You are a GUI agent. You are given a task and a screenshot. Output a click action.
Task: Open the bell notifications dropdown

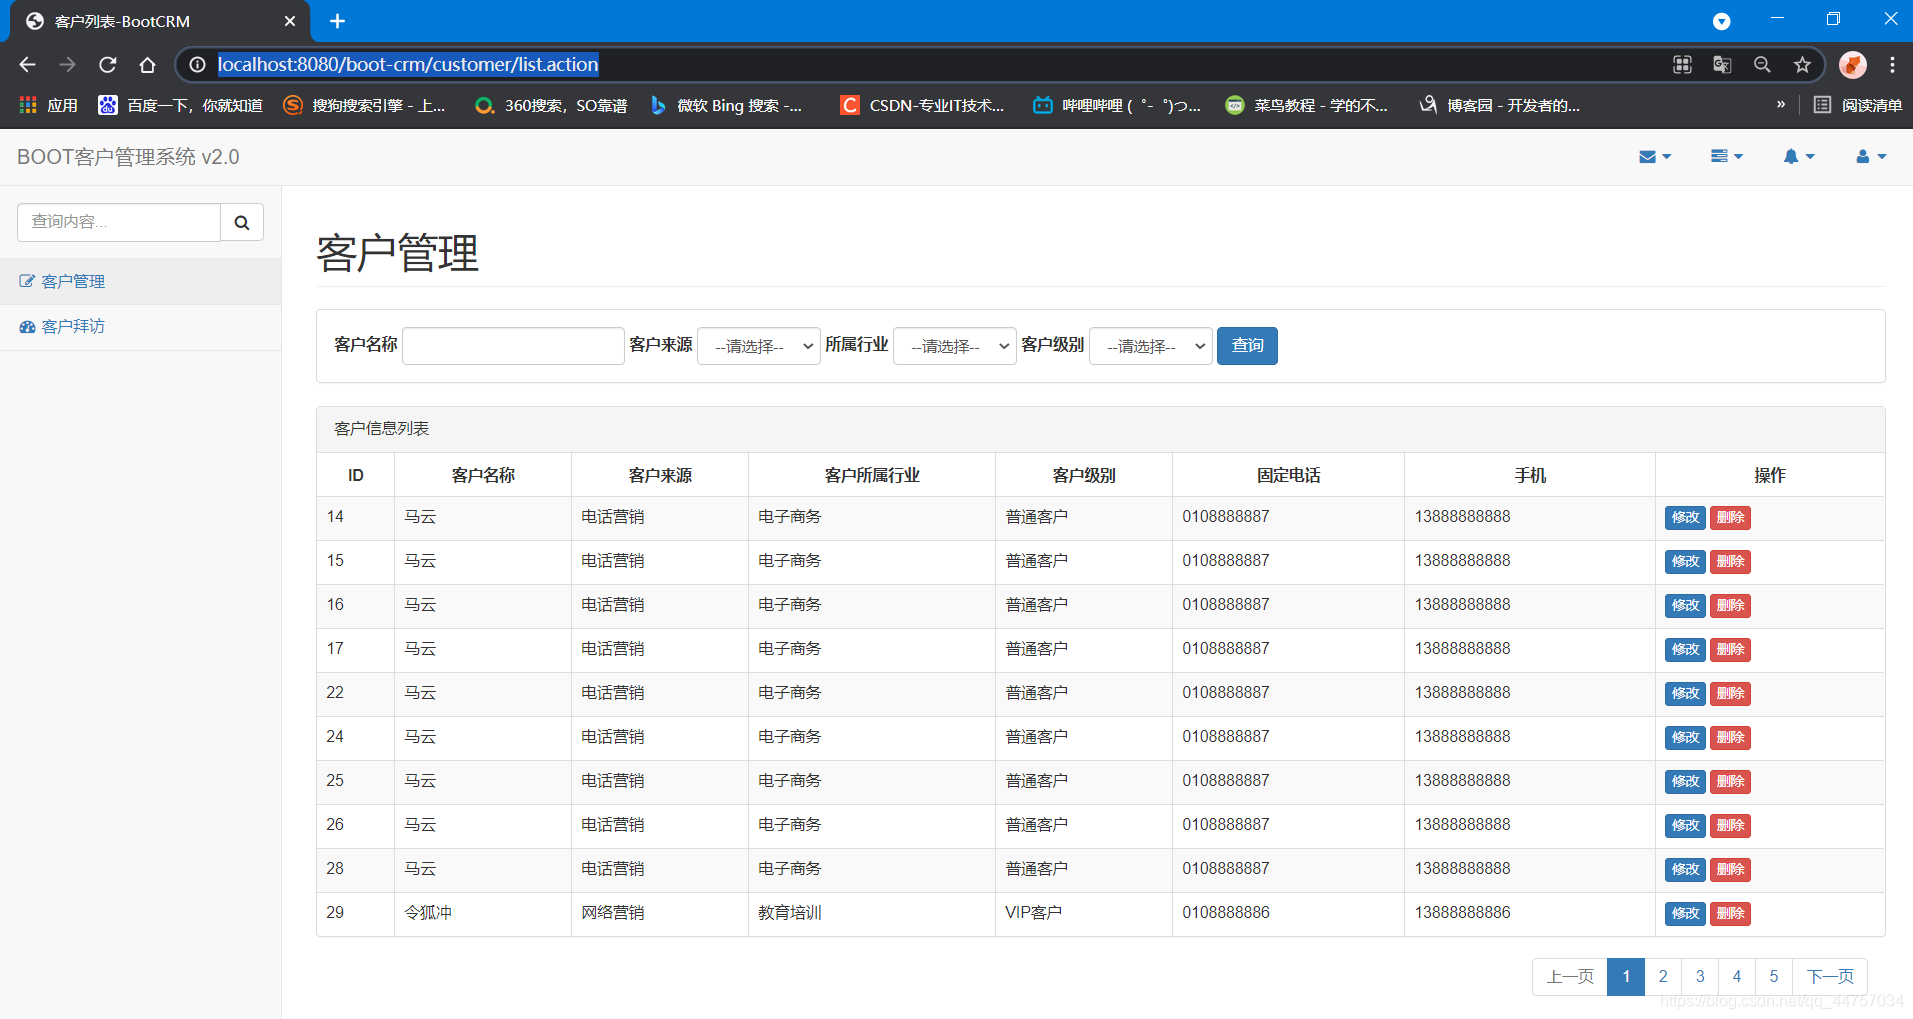(x=1799, y=157)
